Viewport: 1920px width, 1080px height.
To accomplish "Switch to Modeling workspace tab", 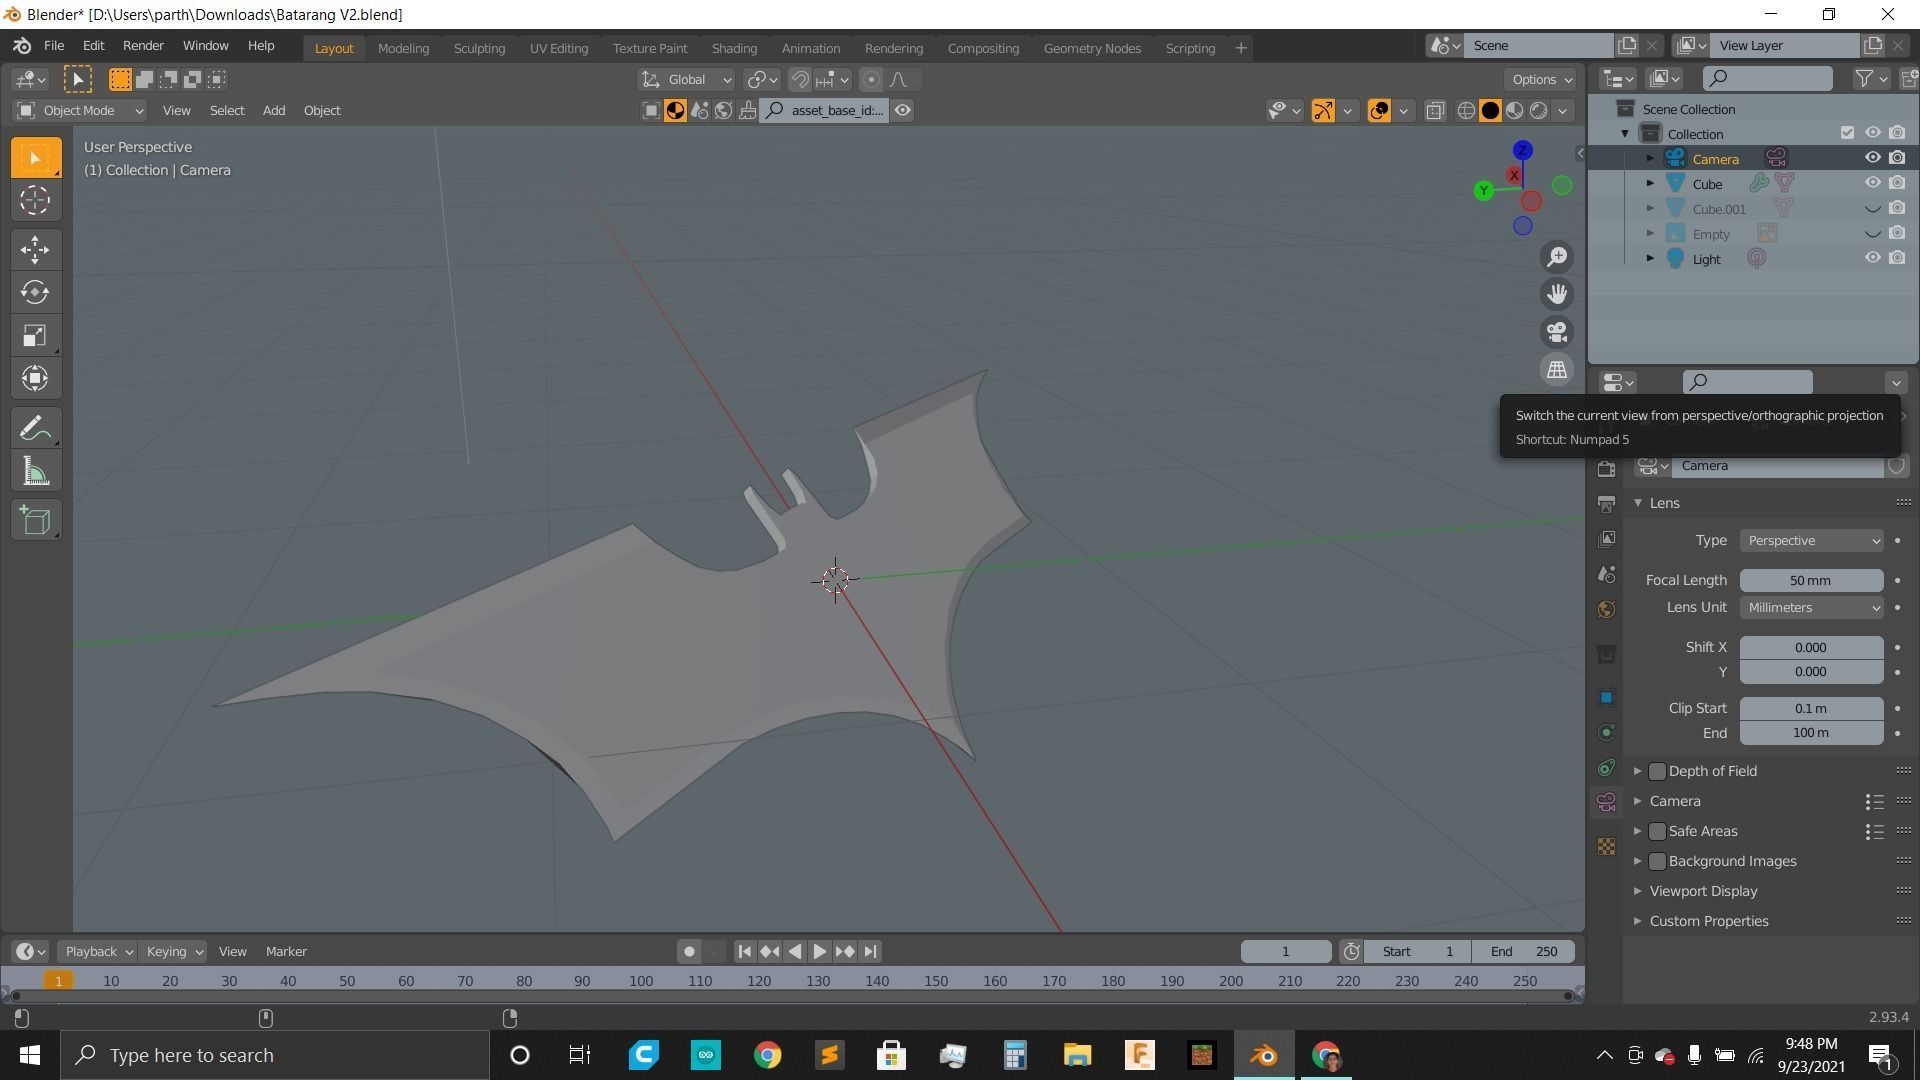I will (x=403, y=48).
